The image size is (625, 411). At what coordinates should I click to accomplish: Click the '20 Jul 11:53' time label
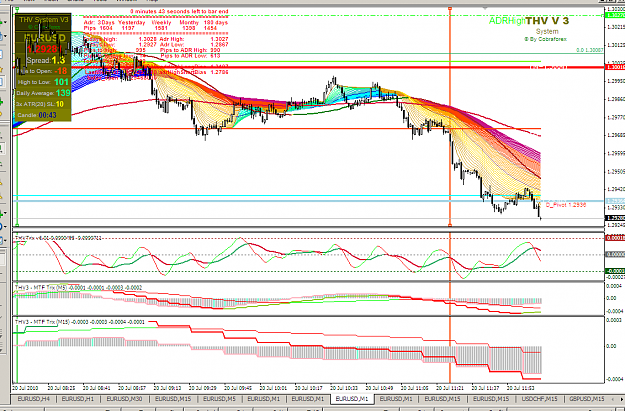(521, 387)
